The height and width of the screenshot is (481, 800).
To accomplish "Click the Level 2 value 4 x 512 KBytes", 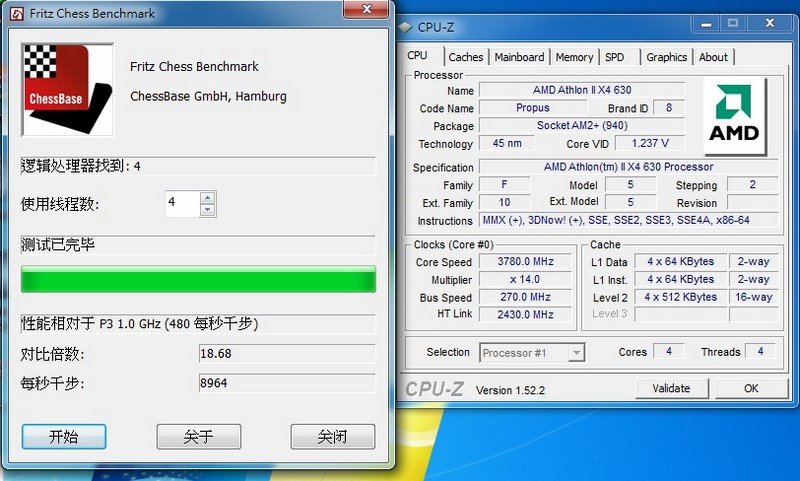I will pyautogui.click(x=681, y=297).
